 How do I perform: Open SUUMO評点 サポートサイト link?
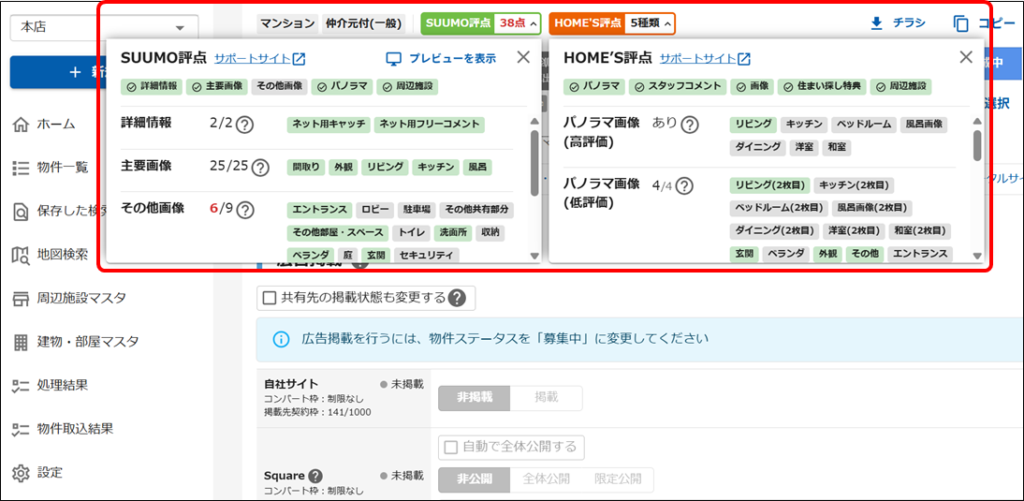tap(253, 59)
